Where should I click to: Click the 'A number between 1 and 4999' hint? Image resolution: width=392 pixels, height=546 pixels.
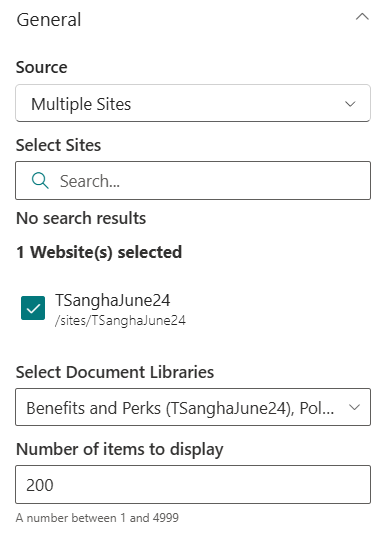97,518
